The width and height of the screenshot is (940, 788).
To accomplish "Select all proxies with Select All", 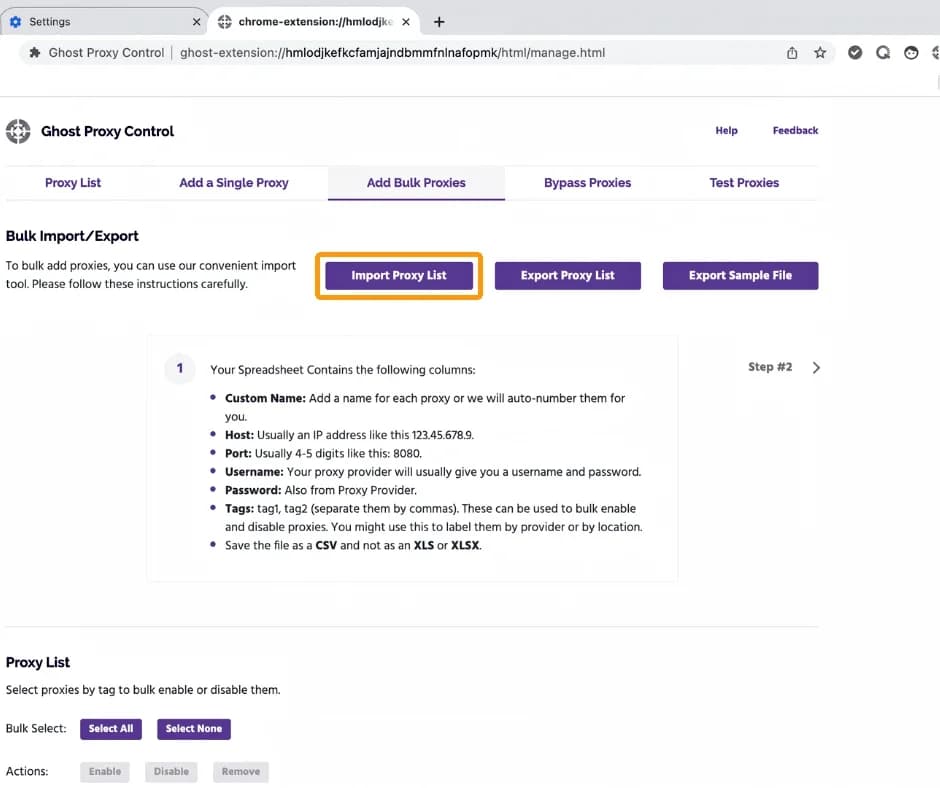I will (x=110, y=729).
